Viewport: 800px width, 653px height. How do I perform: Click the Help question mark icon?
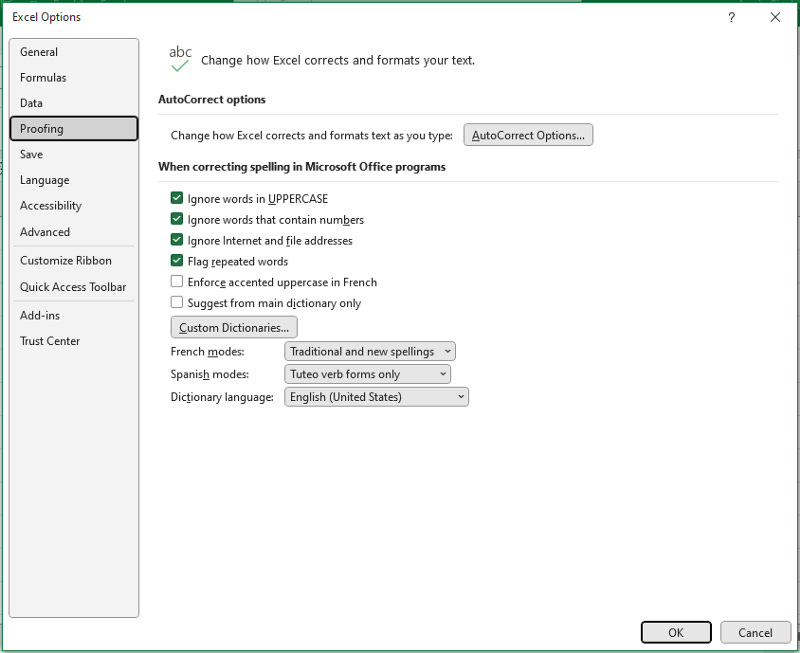click(x=731, y=17)
